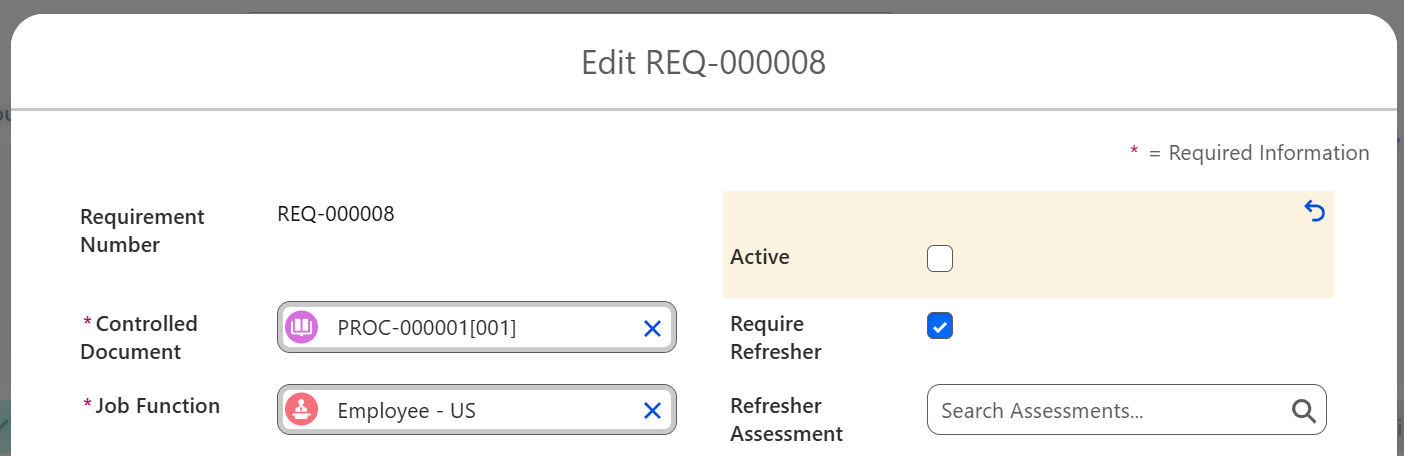This screenshot has height=456, width=1404.
Task: Undo the Active field change
Action: pos(1314,211)
